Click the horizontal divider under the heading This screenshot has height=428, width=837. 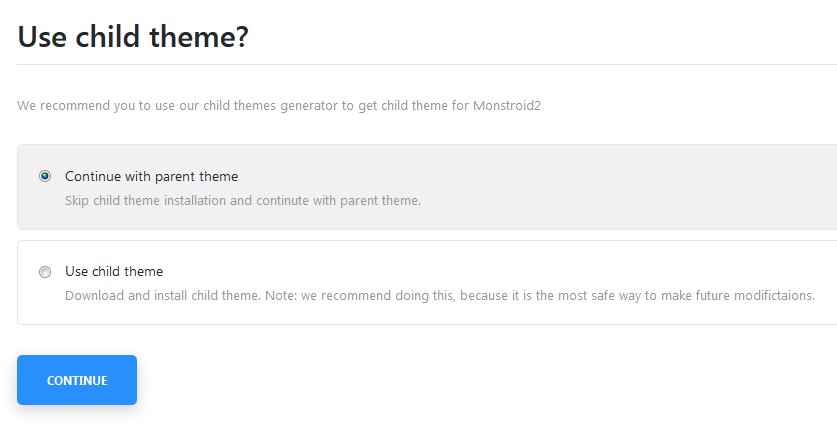[427, 65]
